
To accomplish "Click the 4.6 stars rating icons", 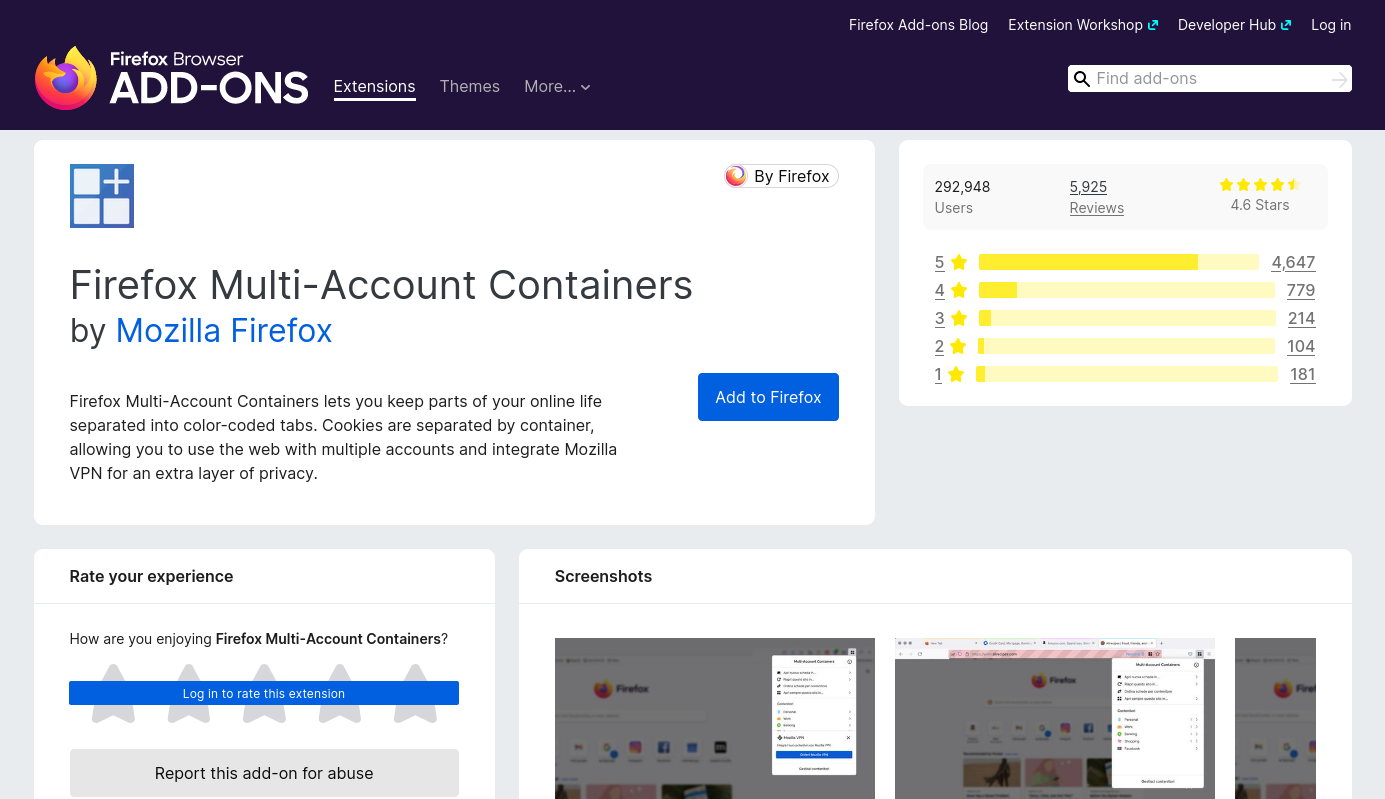I will coord(1259,185).
